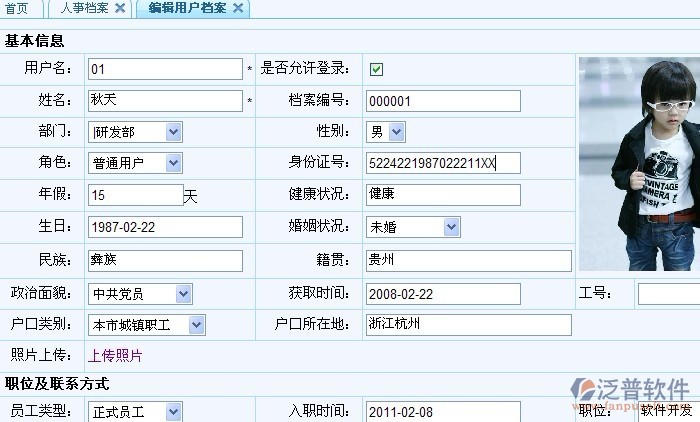Click the 用户名 input field

pos(165,69)
